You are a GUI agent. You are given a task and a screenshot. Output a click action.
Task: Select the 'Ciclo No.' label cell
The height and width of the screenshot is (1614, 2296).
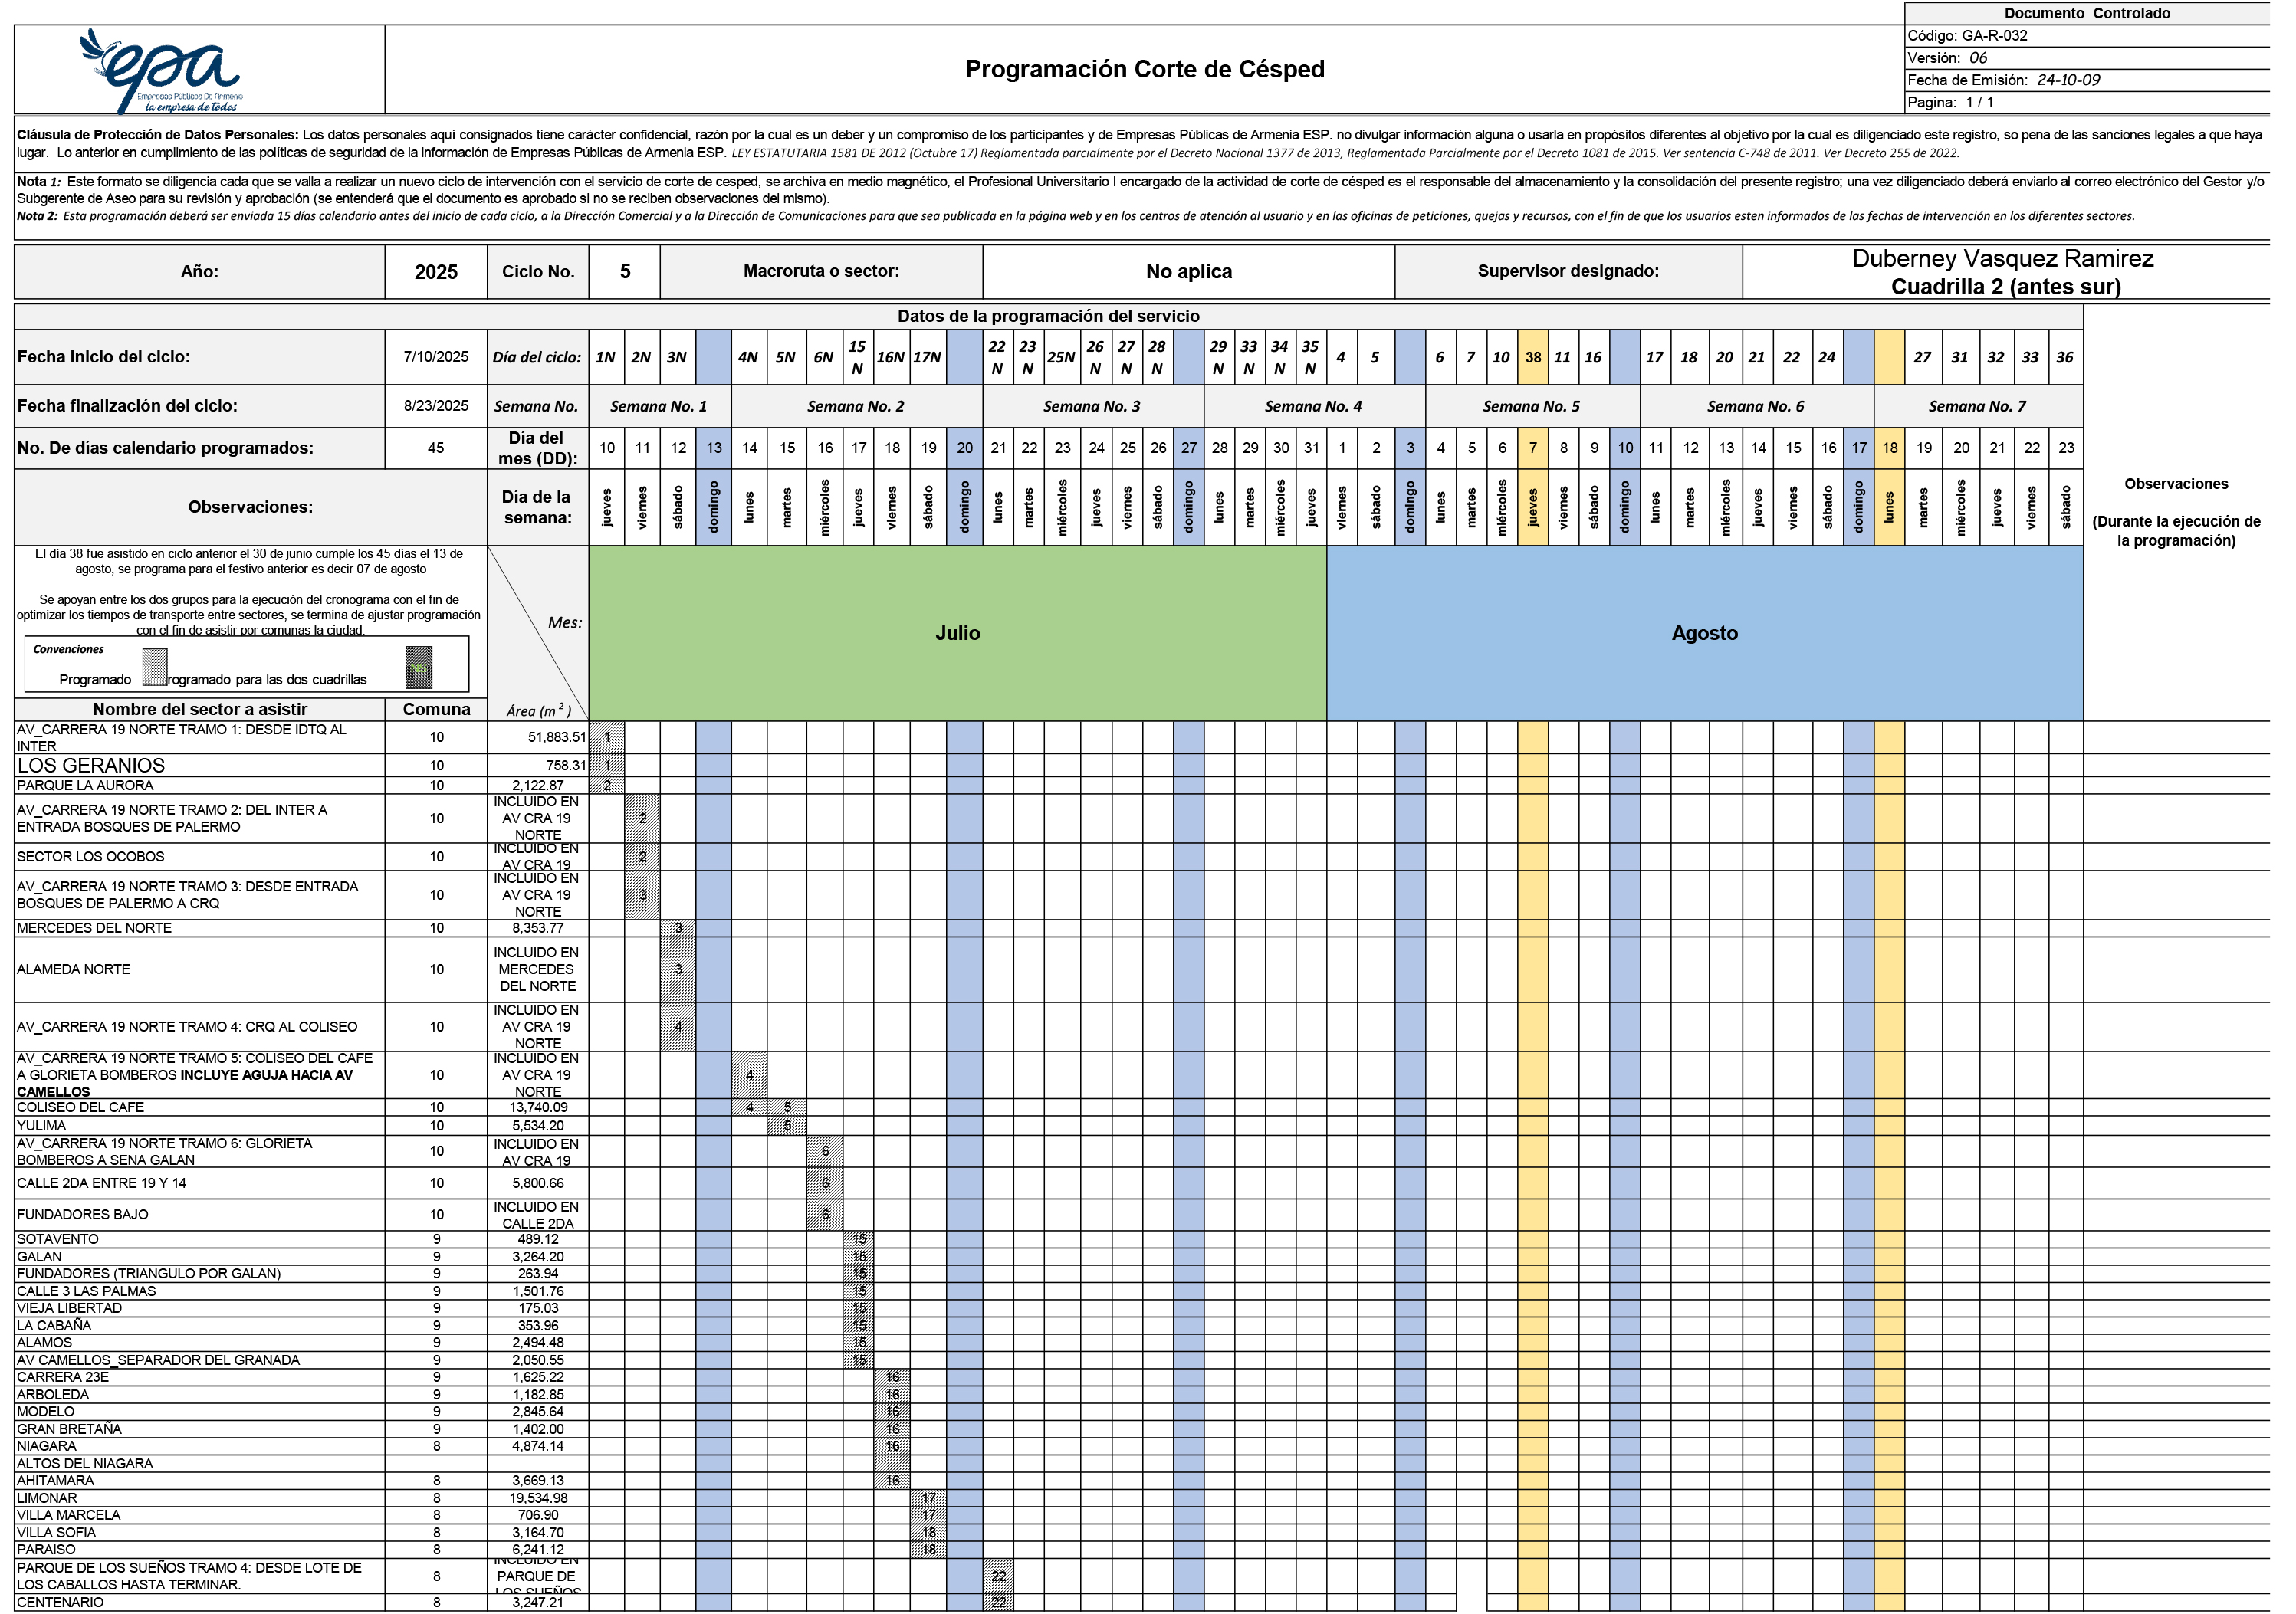538,271
